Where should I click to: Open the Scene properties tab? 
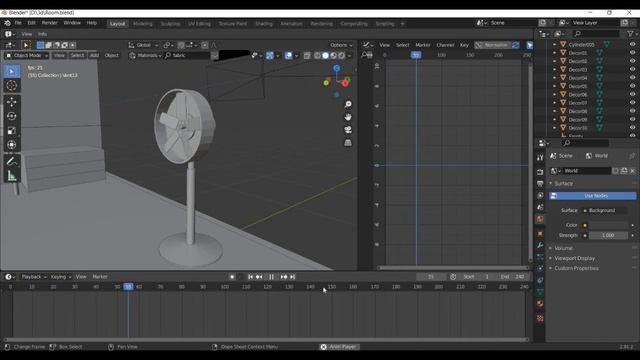tap(540, 207)
